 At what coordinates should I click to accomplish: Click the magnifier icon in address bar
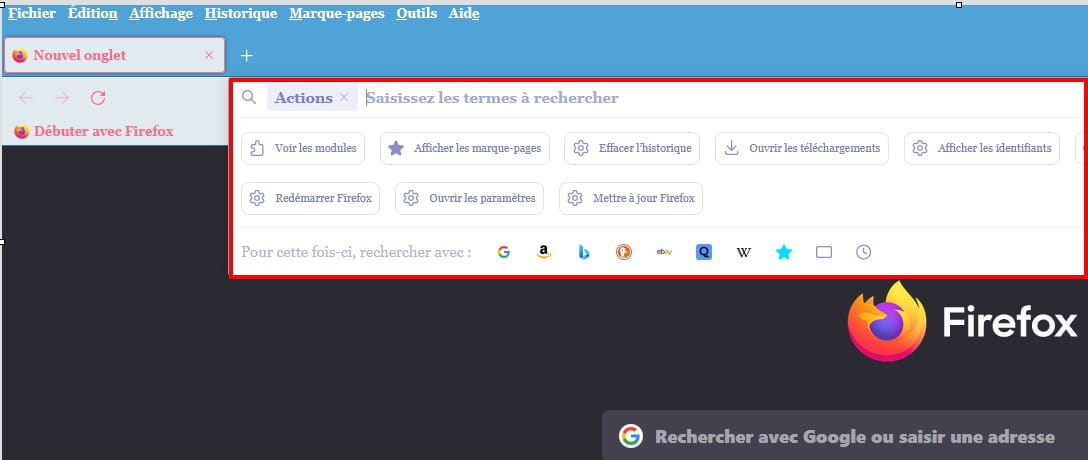tap(249, 97)
